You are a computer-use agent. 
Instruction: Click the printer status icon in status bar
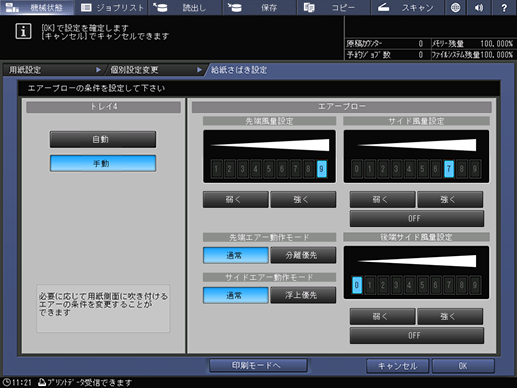point(42,382)
